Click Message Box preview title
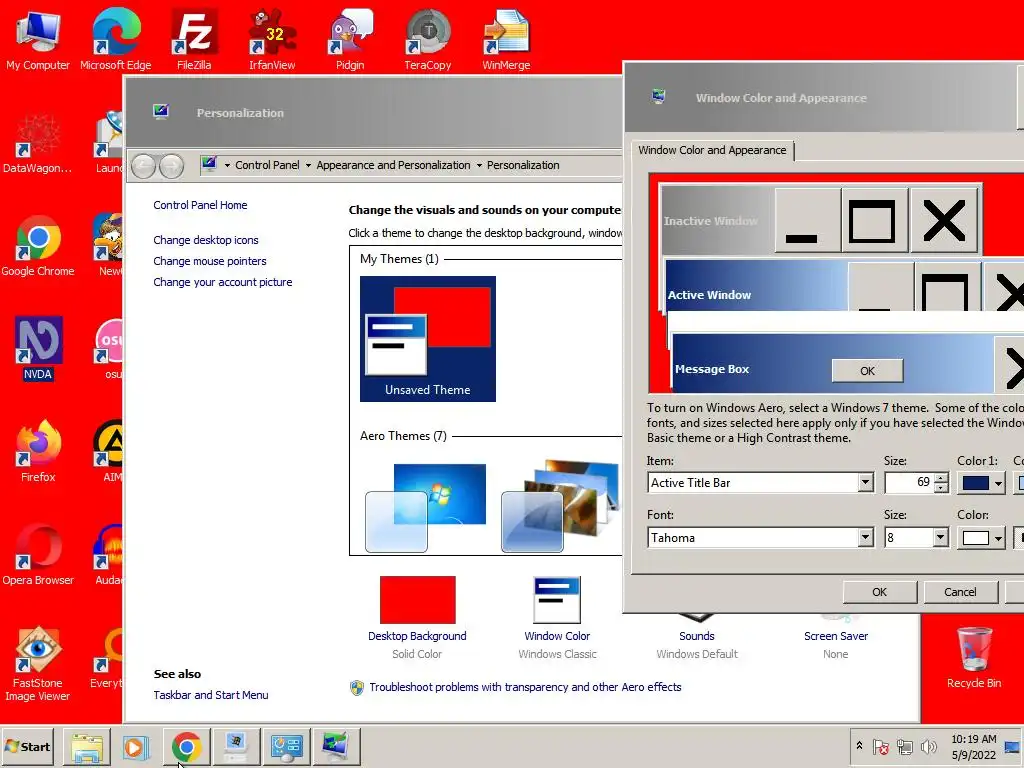 [712, 369]
